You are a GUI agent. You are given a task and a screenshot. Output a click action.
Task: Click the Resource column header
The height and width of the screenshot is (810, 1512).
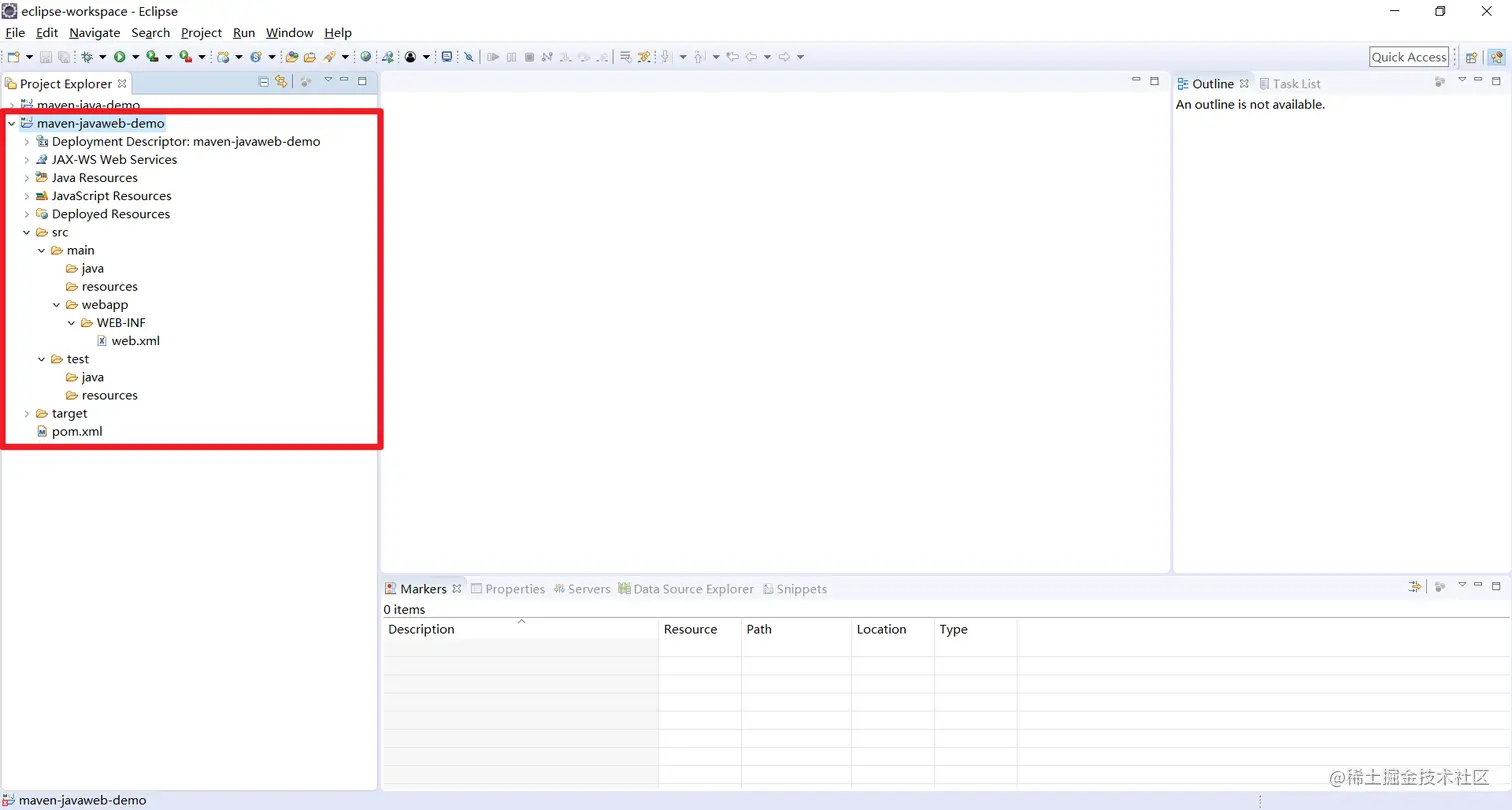(700, 629)
